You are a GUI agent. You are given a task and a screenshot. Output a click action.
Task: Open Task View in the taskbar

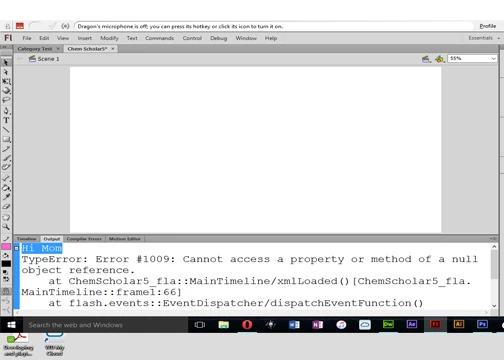(x=200, y=325)
